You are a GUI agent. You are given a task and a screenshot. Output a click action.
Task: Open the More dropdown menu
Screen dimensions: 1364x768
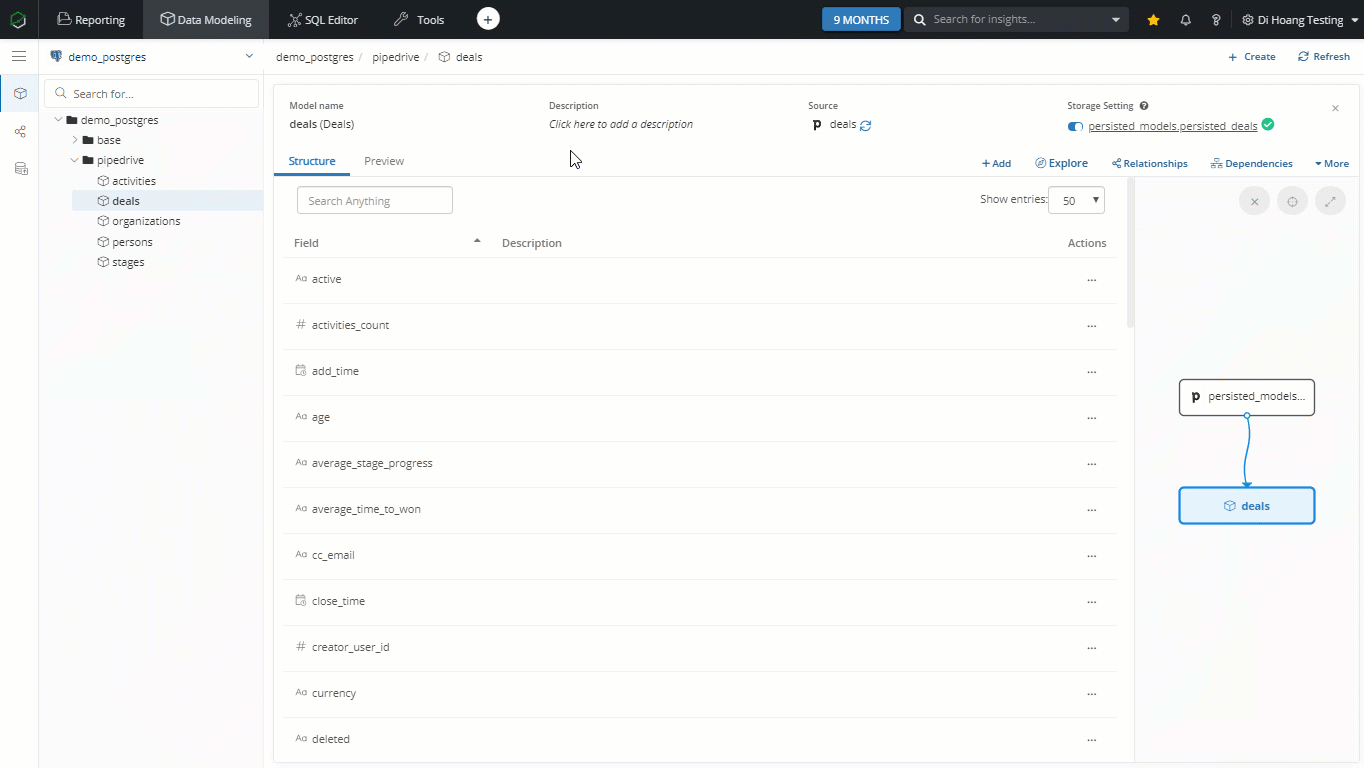coord(1331,163)
